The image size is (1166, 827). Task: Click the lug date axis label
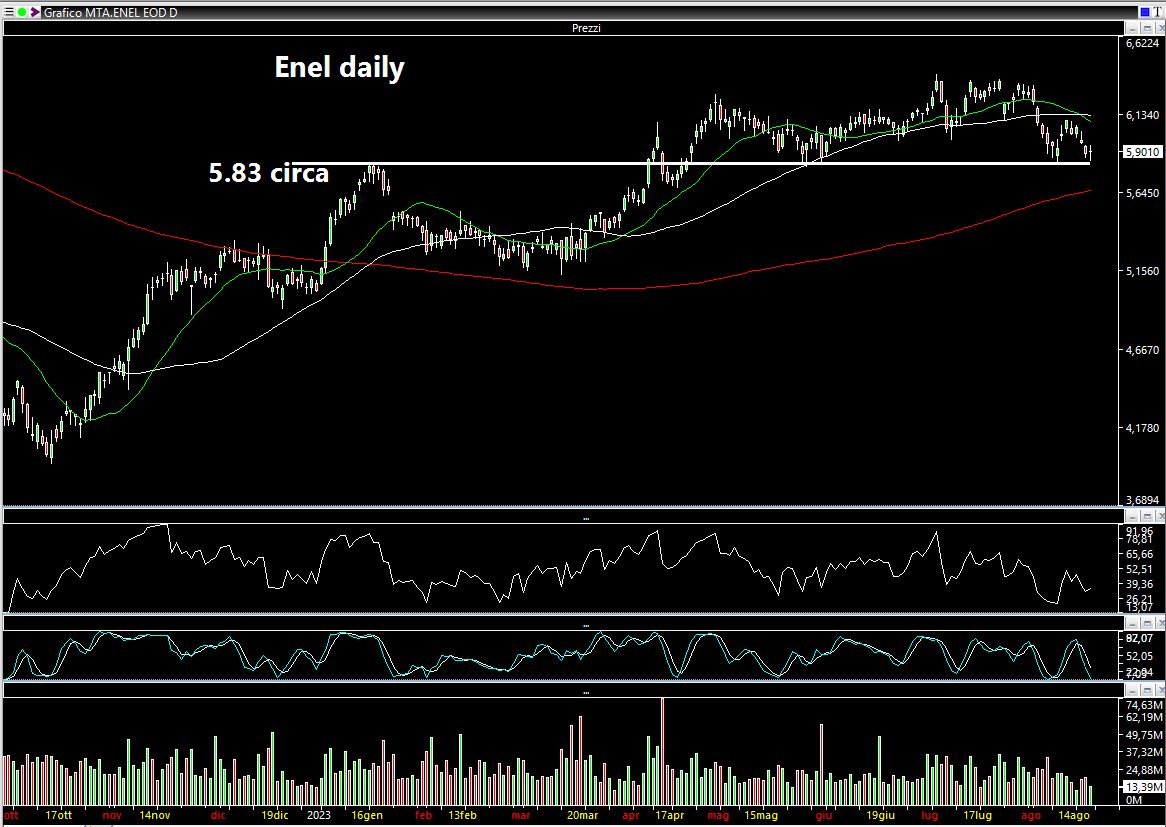pos(930,815)
